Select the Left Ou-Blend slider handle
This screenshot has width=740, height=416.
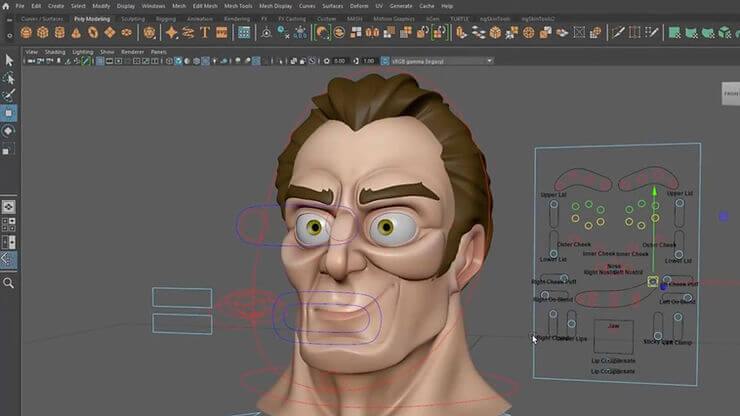point(688,297)
